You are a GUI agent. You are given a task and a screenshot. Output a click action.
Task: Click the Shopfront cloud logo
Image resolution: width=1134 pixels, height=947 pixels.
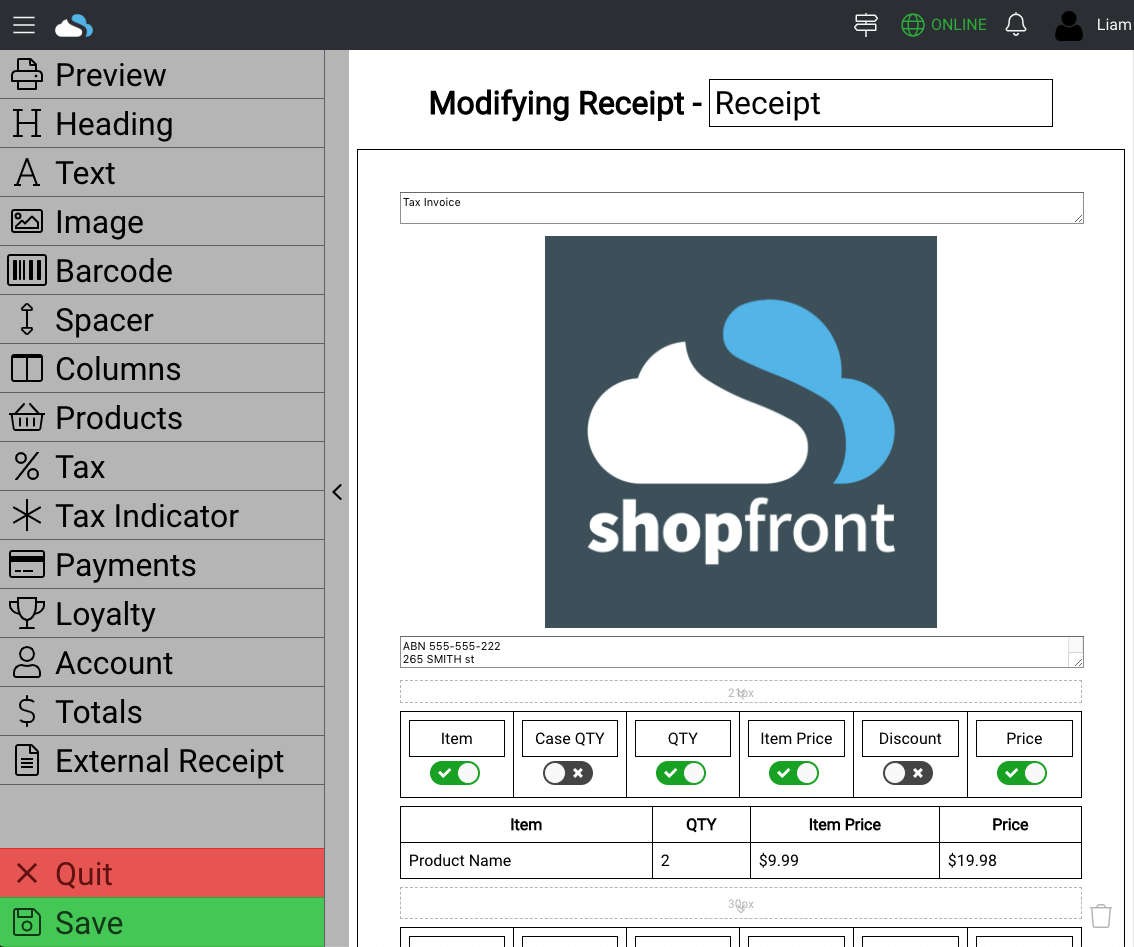click(x=74, y=25)
